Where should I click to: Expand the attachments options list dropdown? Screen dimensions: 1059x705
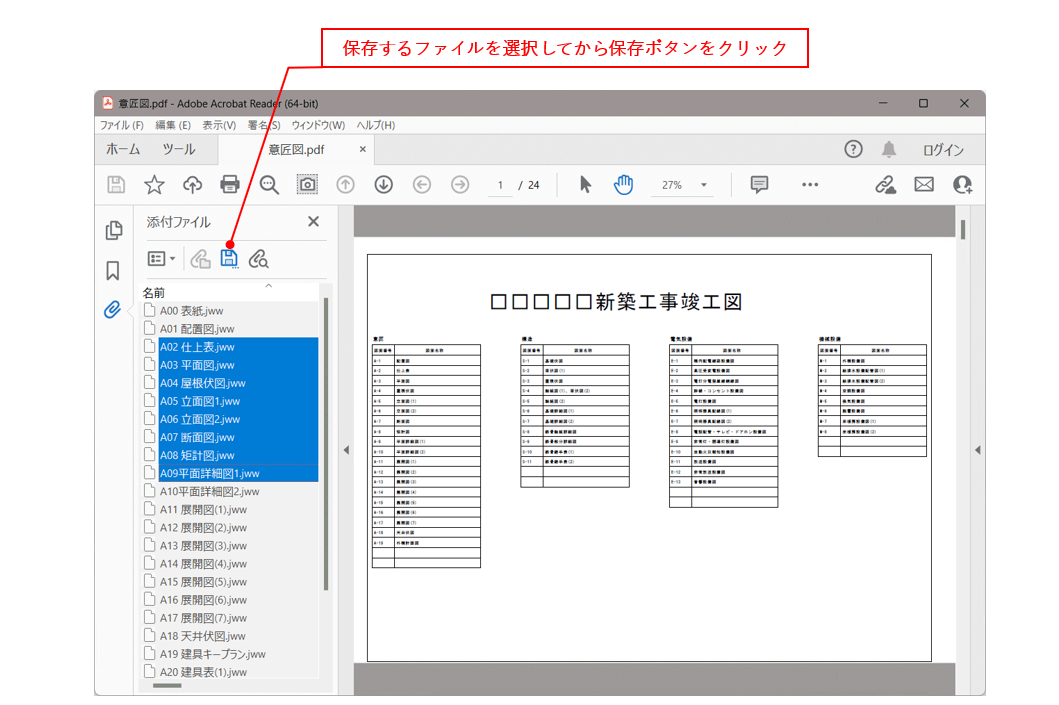coord(161,259)
